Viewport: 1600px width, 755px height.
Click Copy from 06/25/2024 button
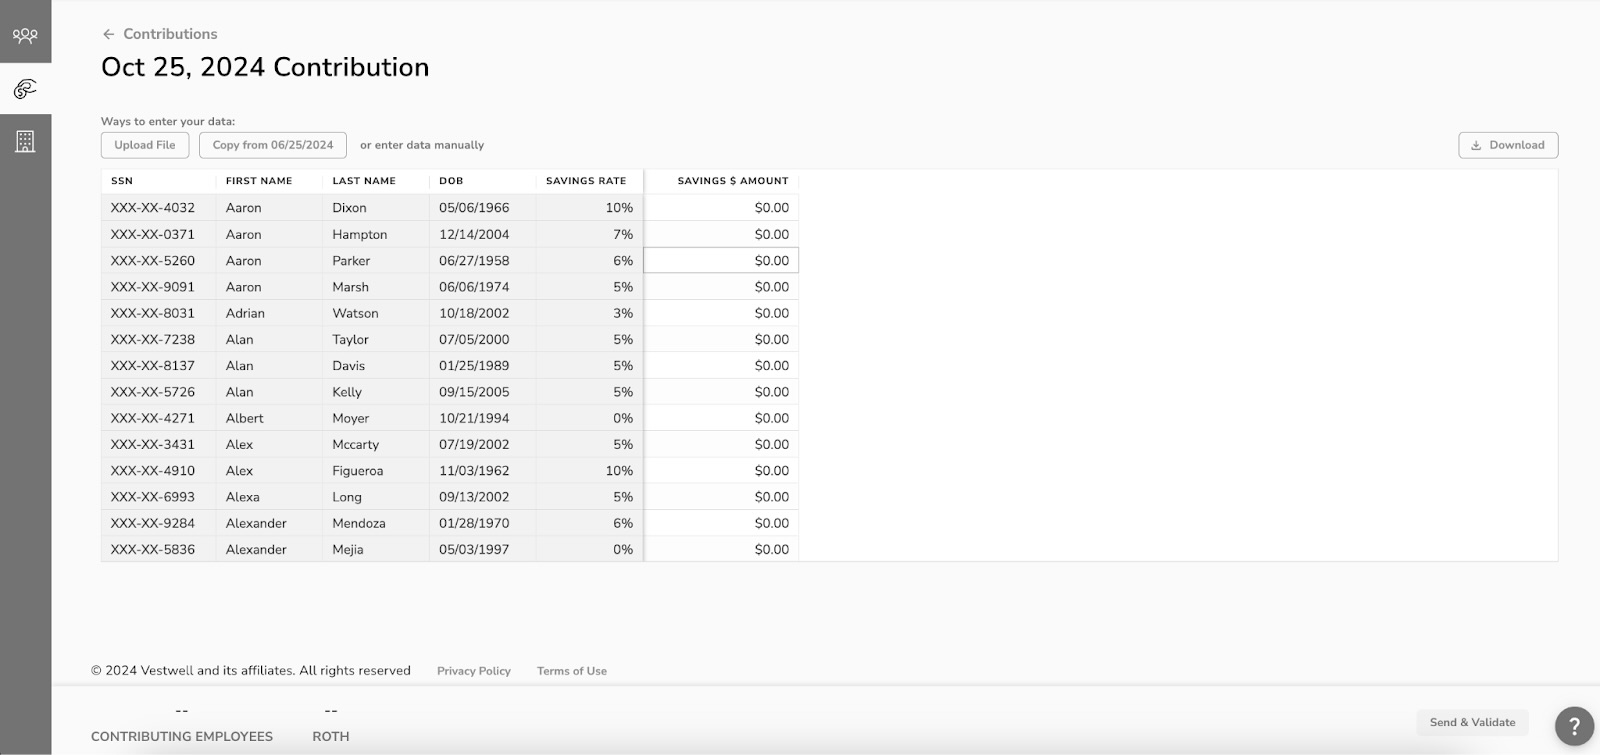pyautogui.click(x=273, y=145)
